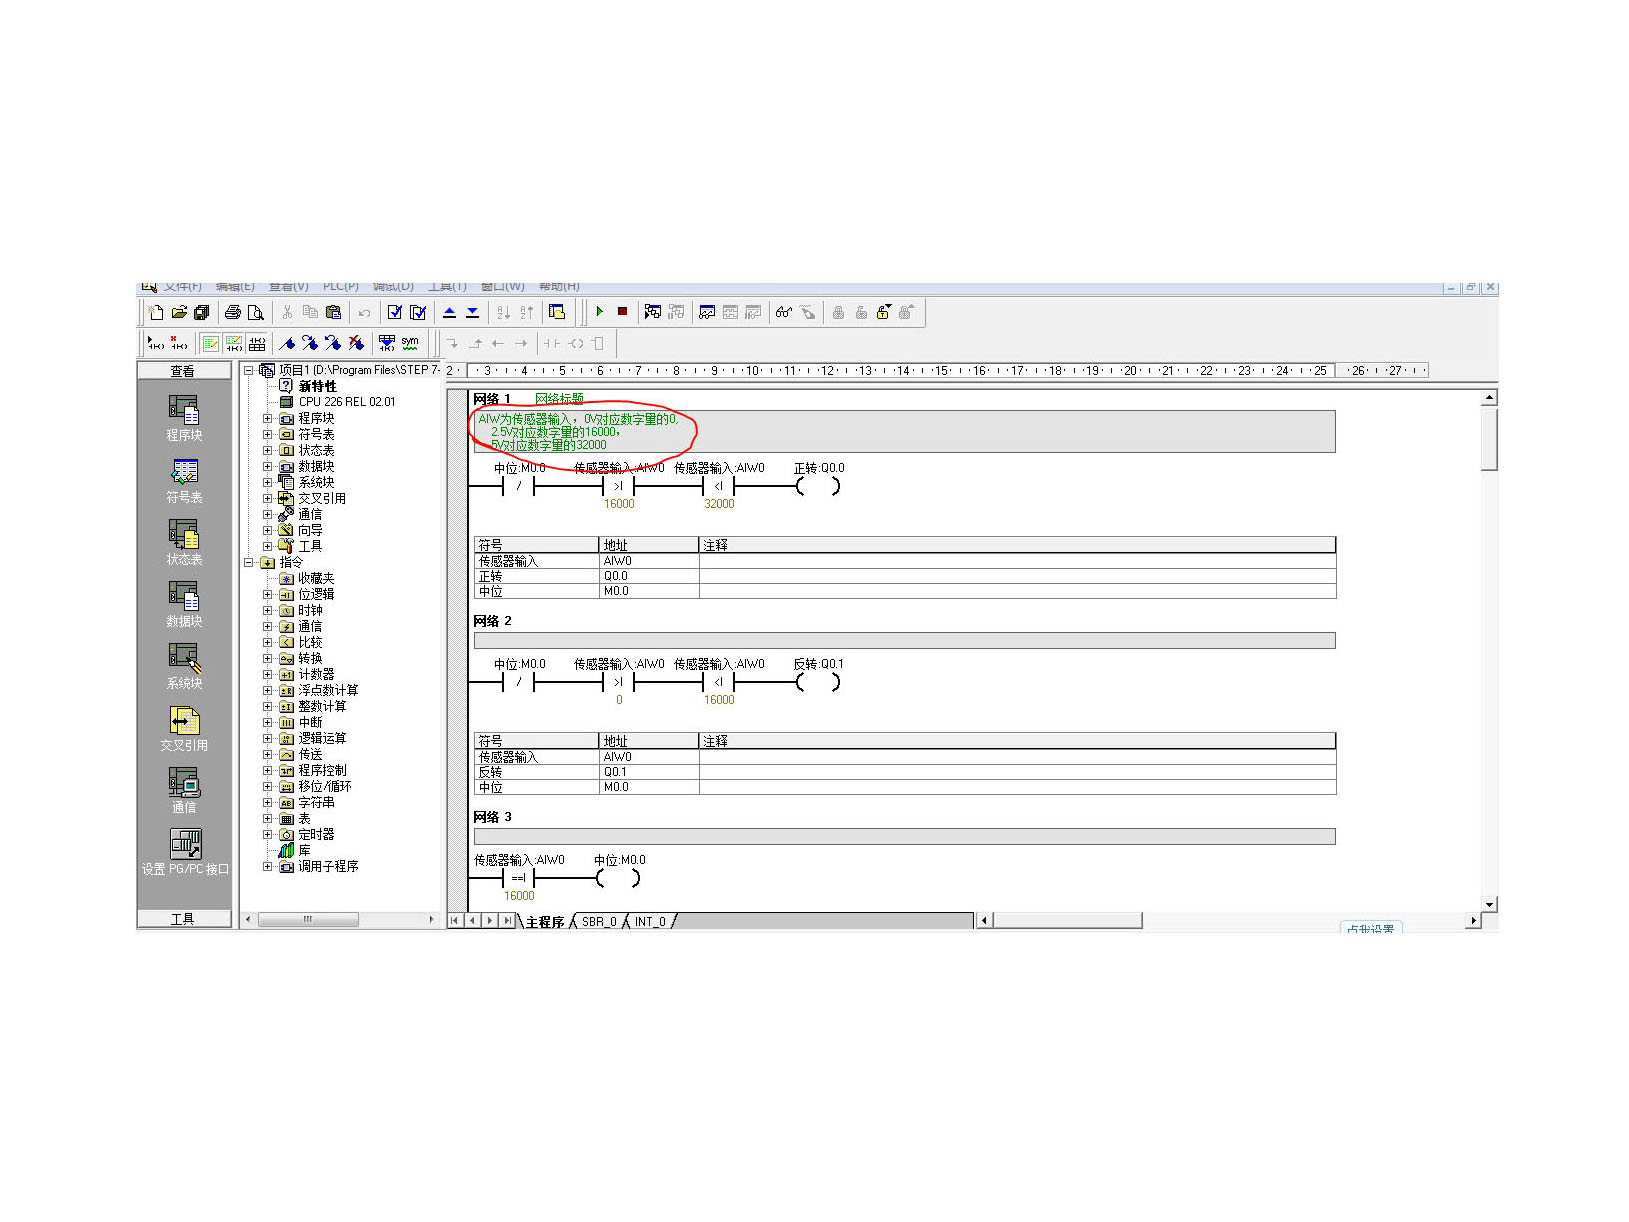Click the 工具 bar at sidebar bottom
Viewport: 1629px width, 1222px height.
click(184, 919)
